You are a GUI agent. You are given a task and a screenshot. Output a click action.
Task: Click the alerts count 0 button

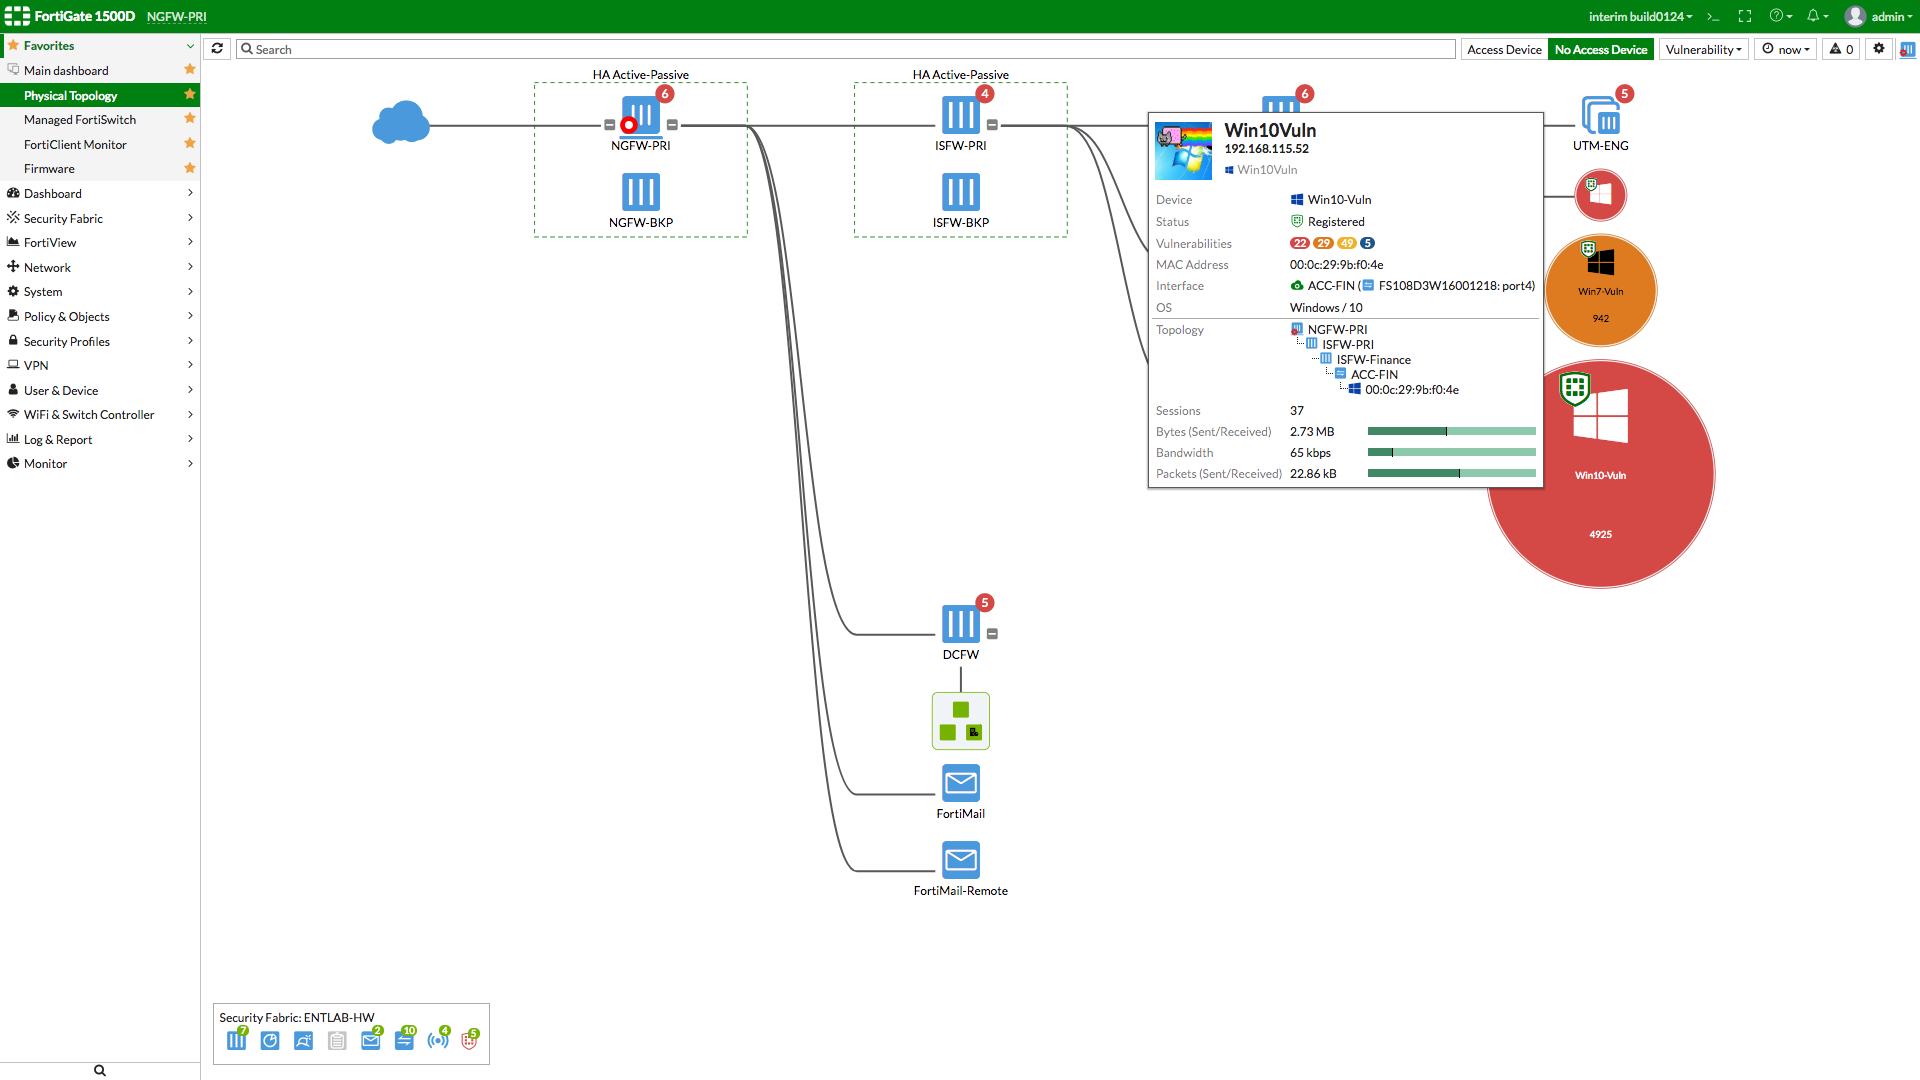1842,49
